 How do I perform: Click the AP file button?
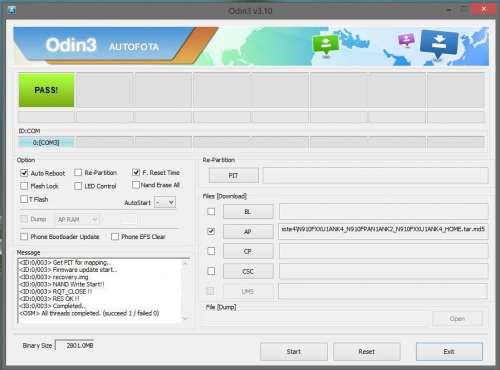pos(248,231)
